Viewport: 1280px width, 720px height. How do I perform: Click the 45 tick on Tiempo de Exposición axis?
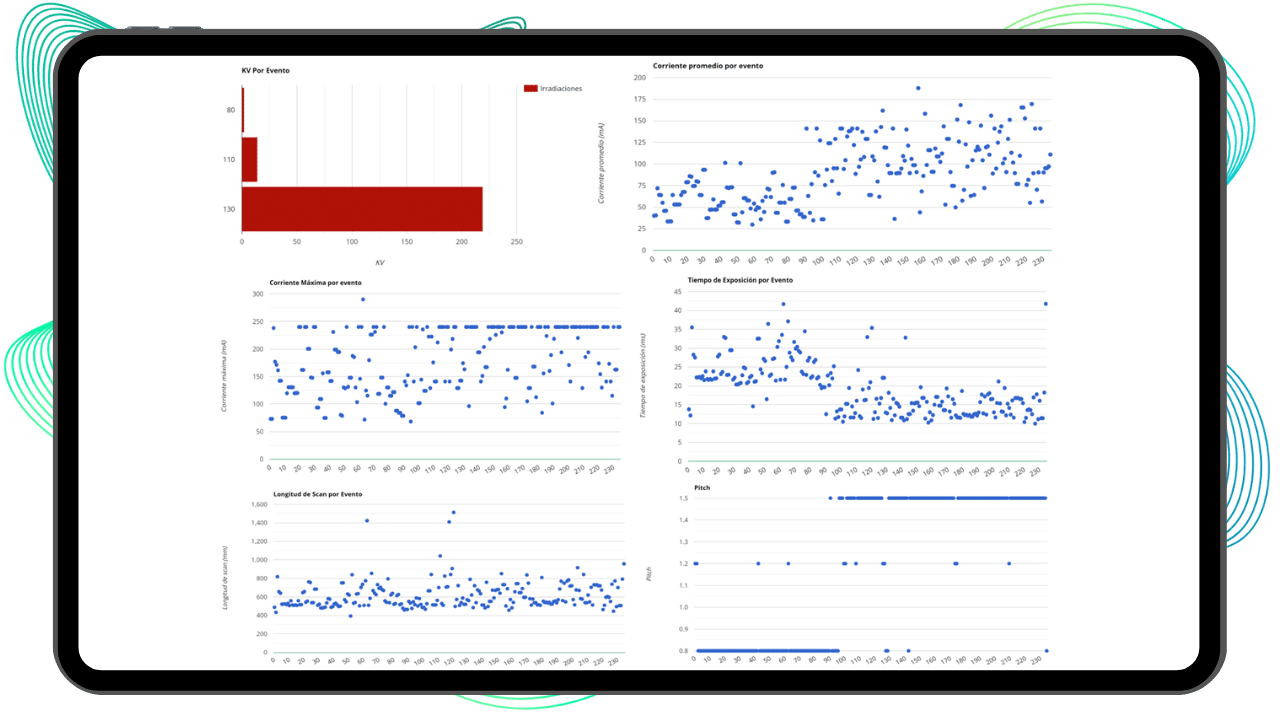tap(677, 292)
